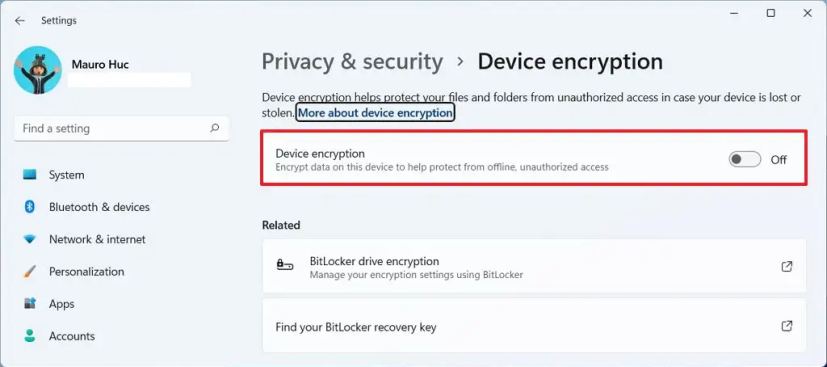The width and height of the screenshot is (827, 367).
Task: Click the Bluetooth icon in sidebar
Action: point(30,207)
